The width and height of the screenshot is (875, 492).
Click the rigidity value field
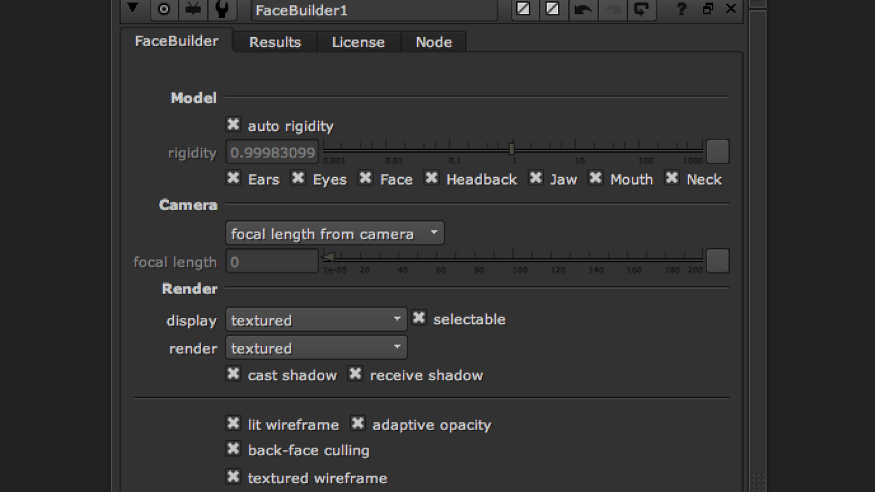[x=272, y=152]
